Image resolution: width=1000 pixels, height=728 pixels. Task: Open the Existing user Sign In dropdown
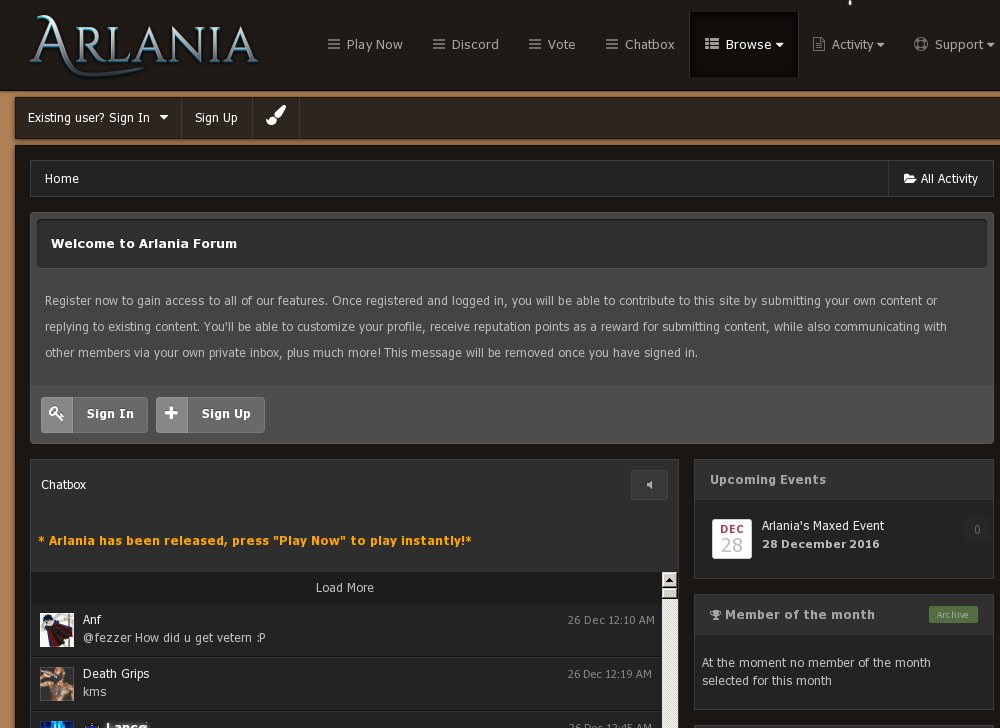point(98,118)
